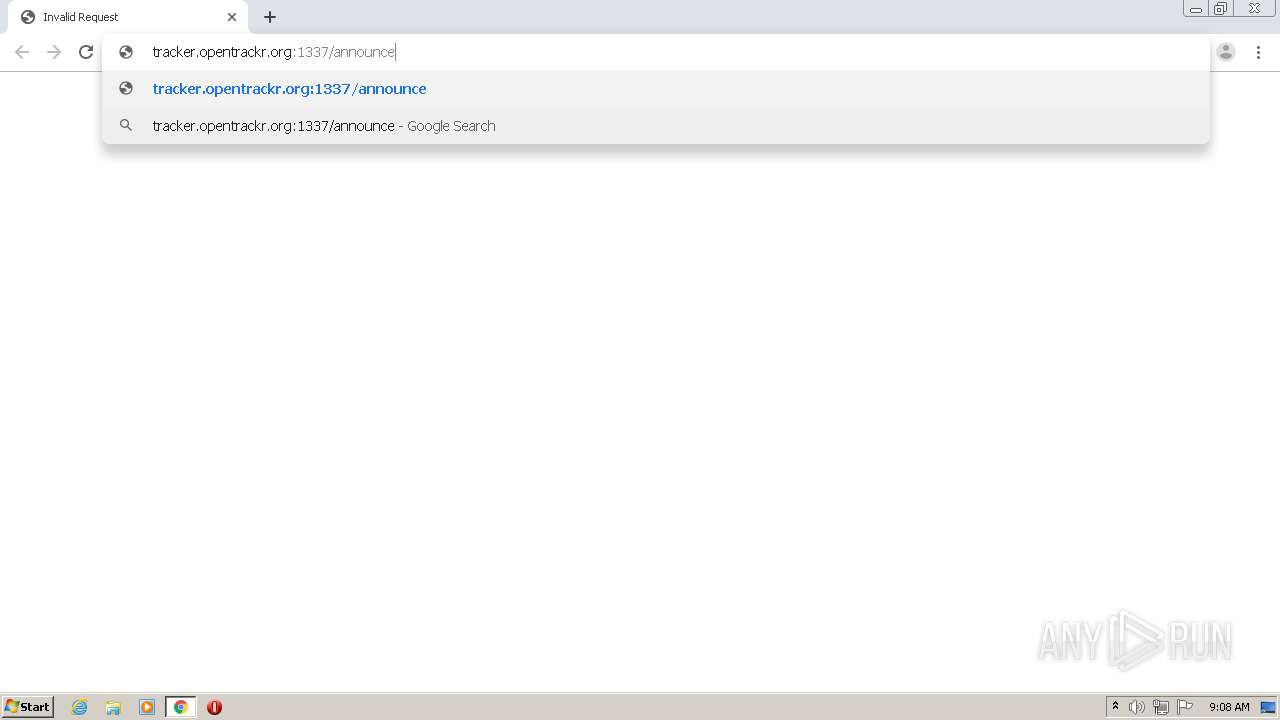Open Windows Media Player from taskbar
Screen dimensions: 1280x720
(147, 707)
